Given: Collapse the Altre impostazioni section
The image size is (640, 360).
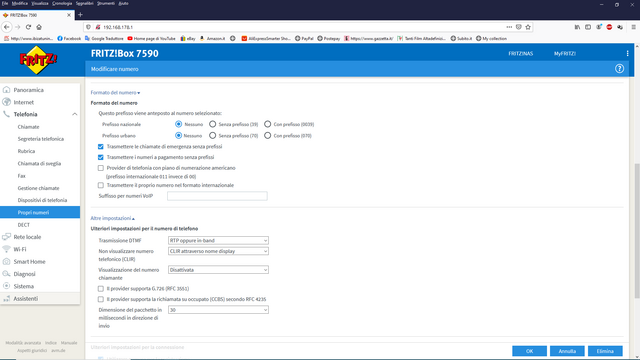Looking at the screenshot, I should [x=113, y=218].
